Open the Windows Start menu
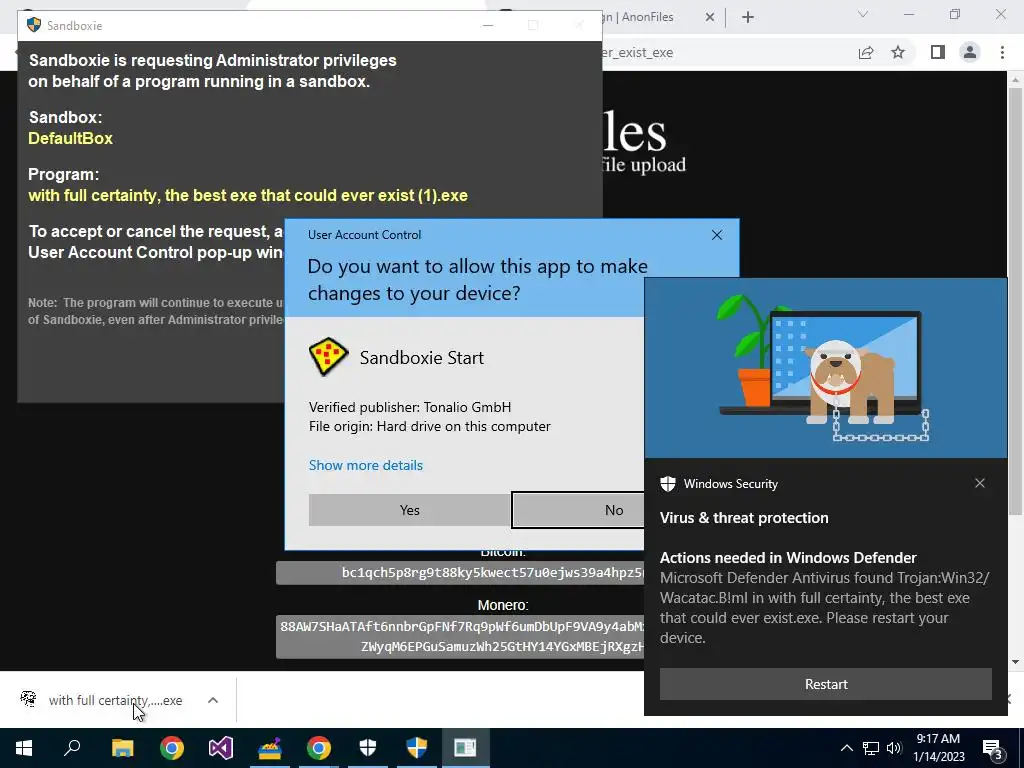 pos(24,748)
